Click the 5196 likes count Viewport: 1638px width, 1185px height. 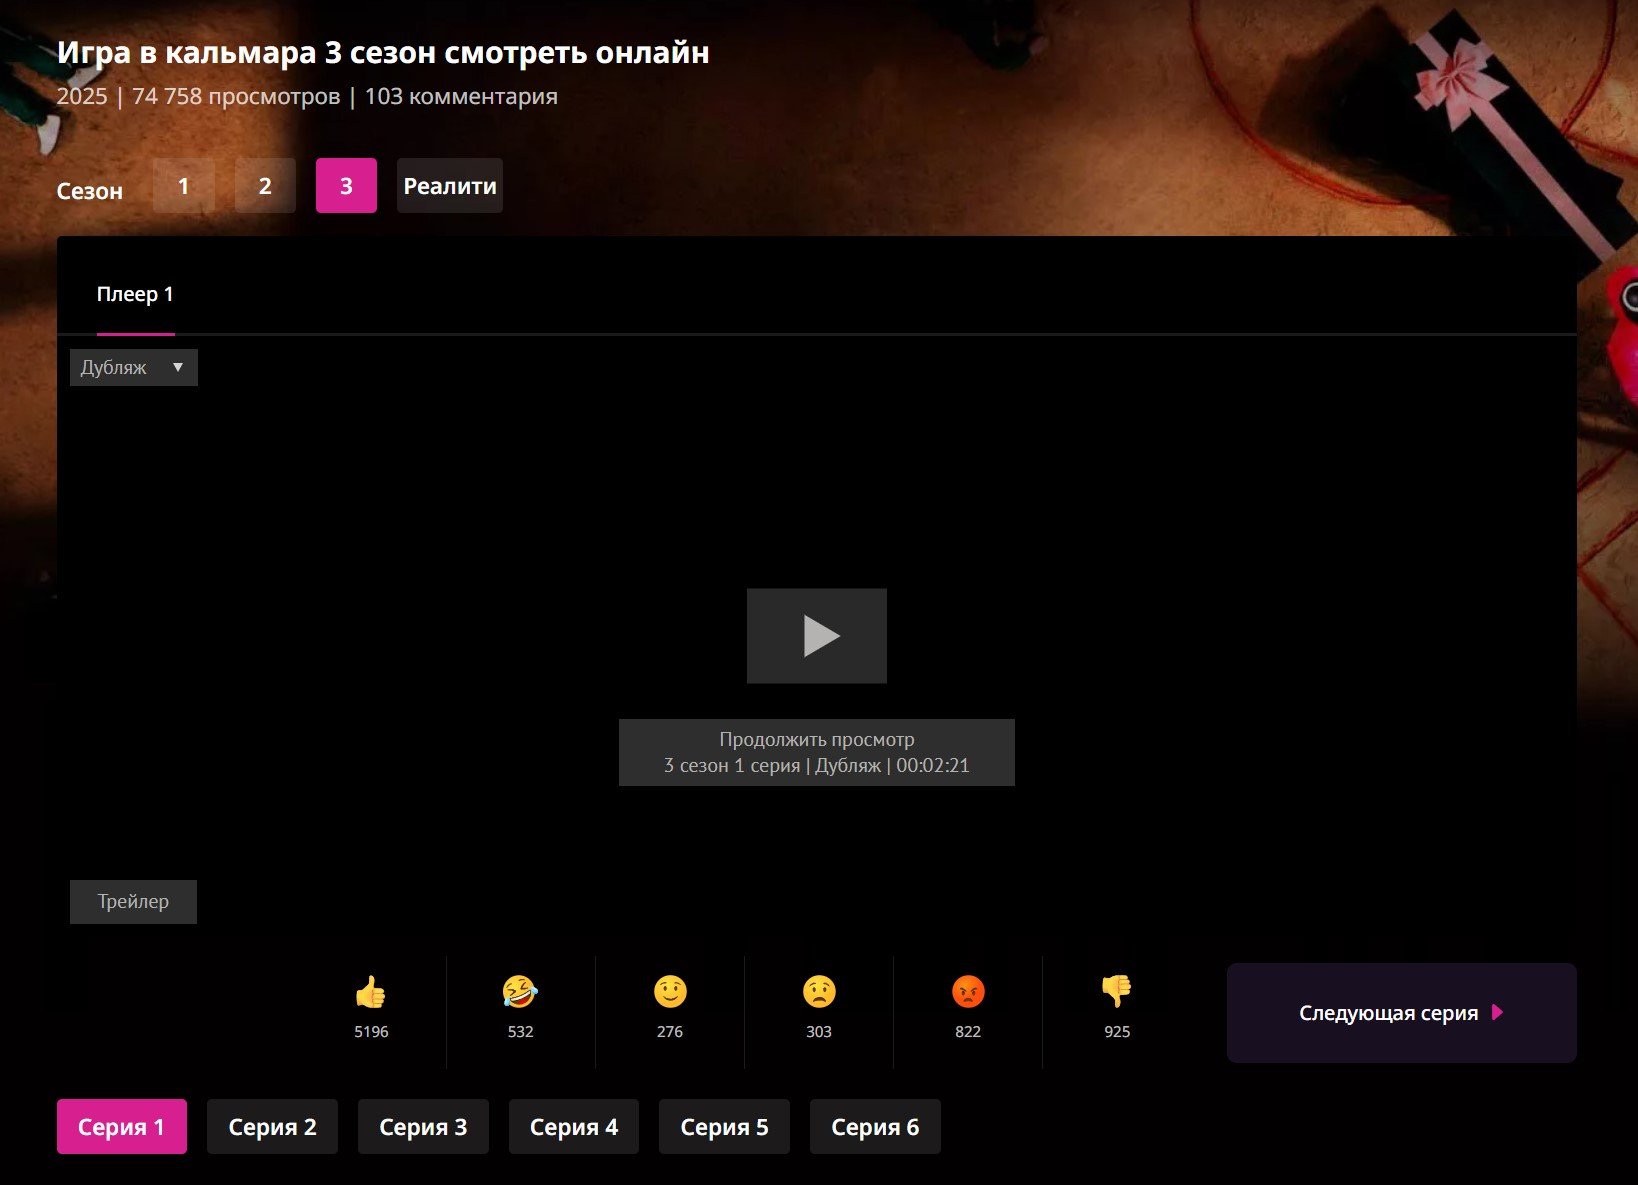coord(371,1032)
